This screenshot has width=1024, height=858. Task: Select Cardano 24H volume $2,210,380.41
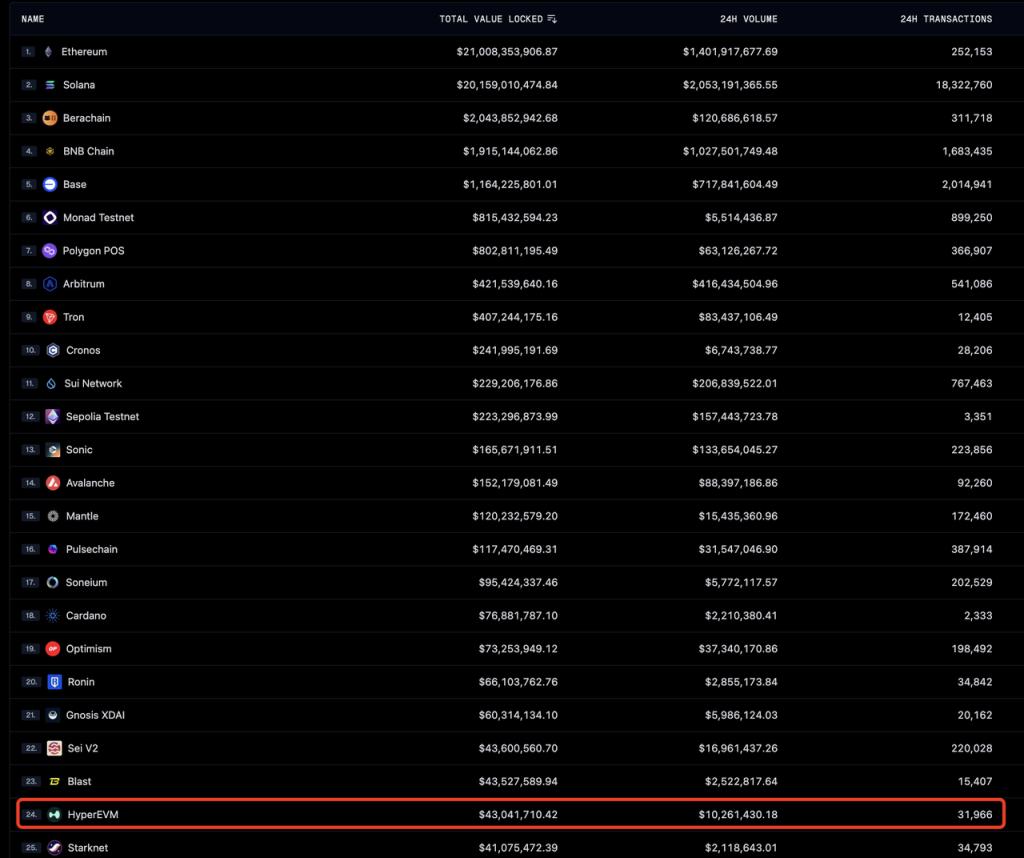click(x=741, y=616)
